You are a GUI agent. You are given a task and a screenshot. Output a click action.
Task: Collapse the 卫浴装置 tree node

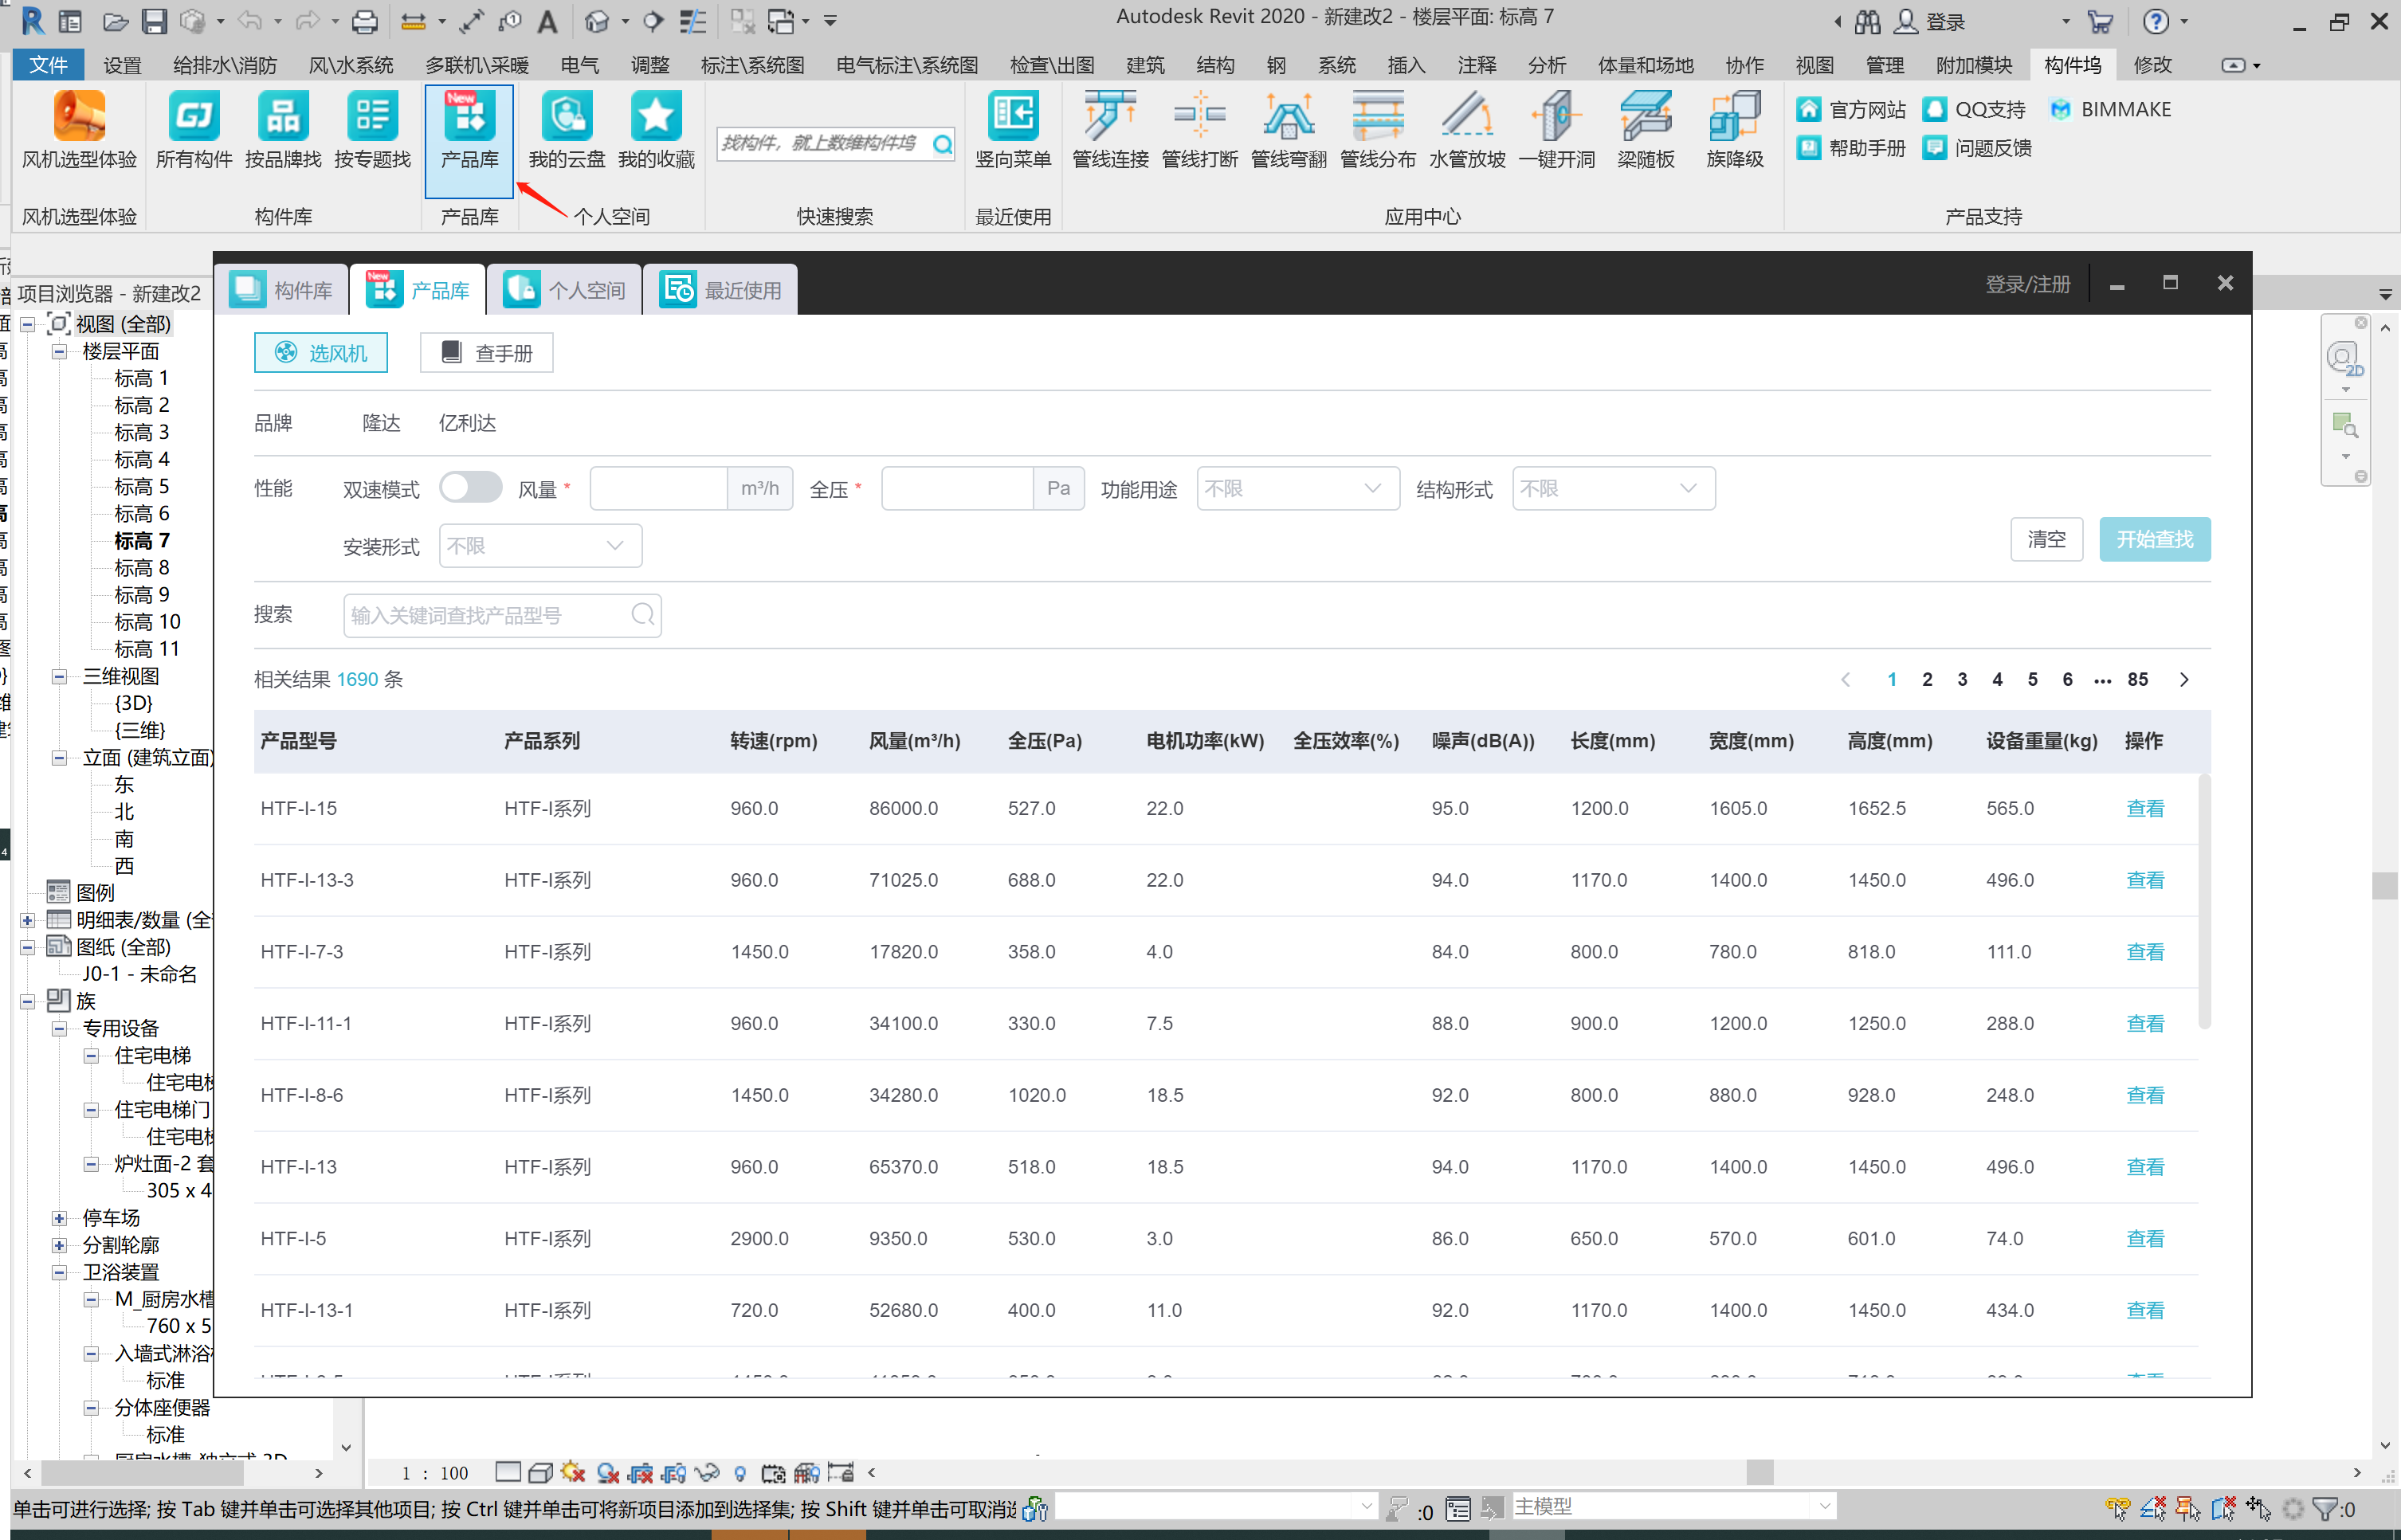tap(59, 1272)
